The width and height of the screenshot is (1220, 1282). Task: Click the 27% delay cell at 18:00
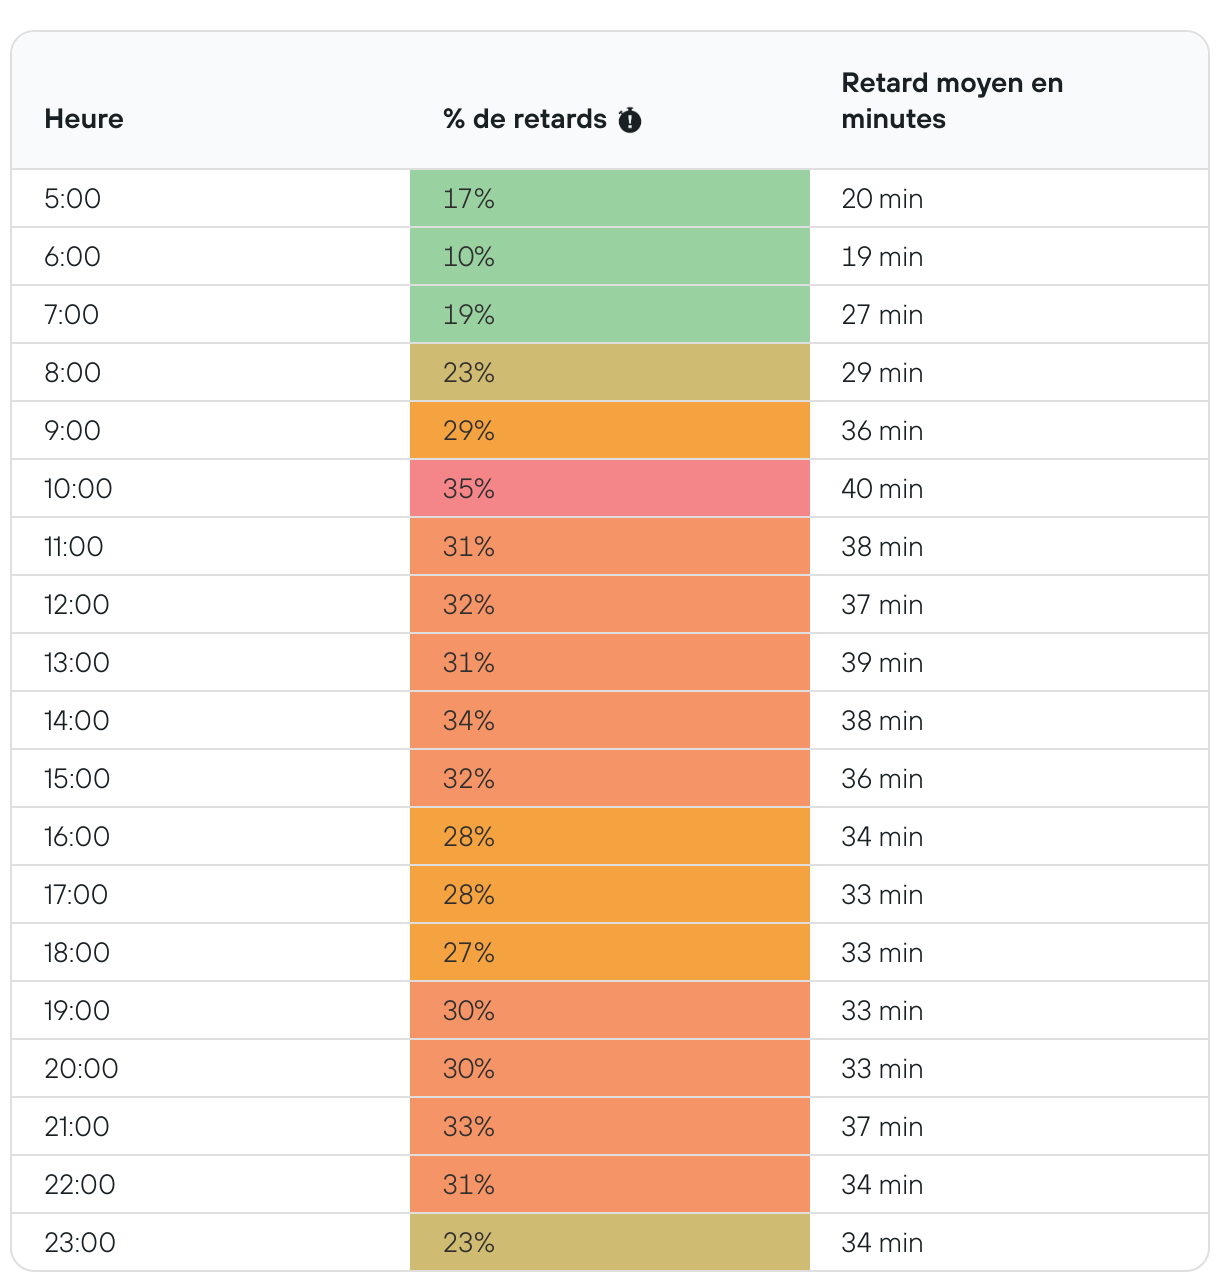pos(609,953)
